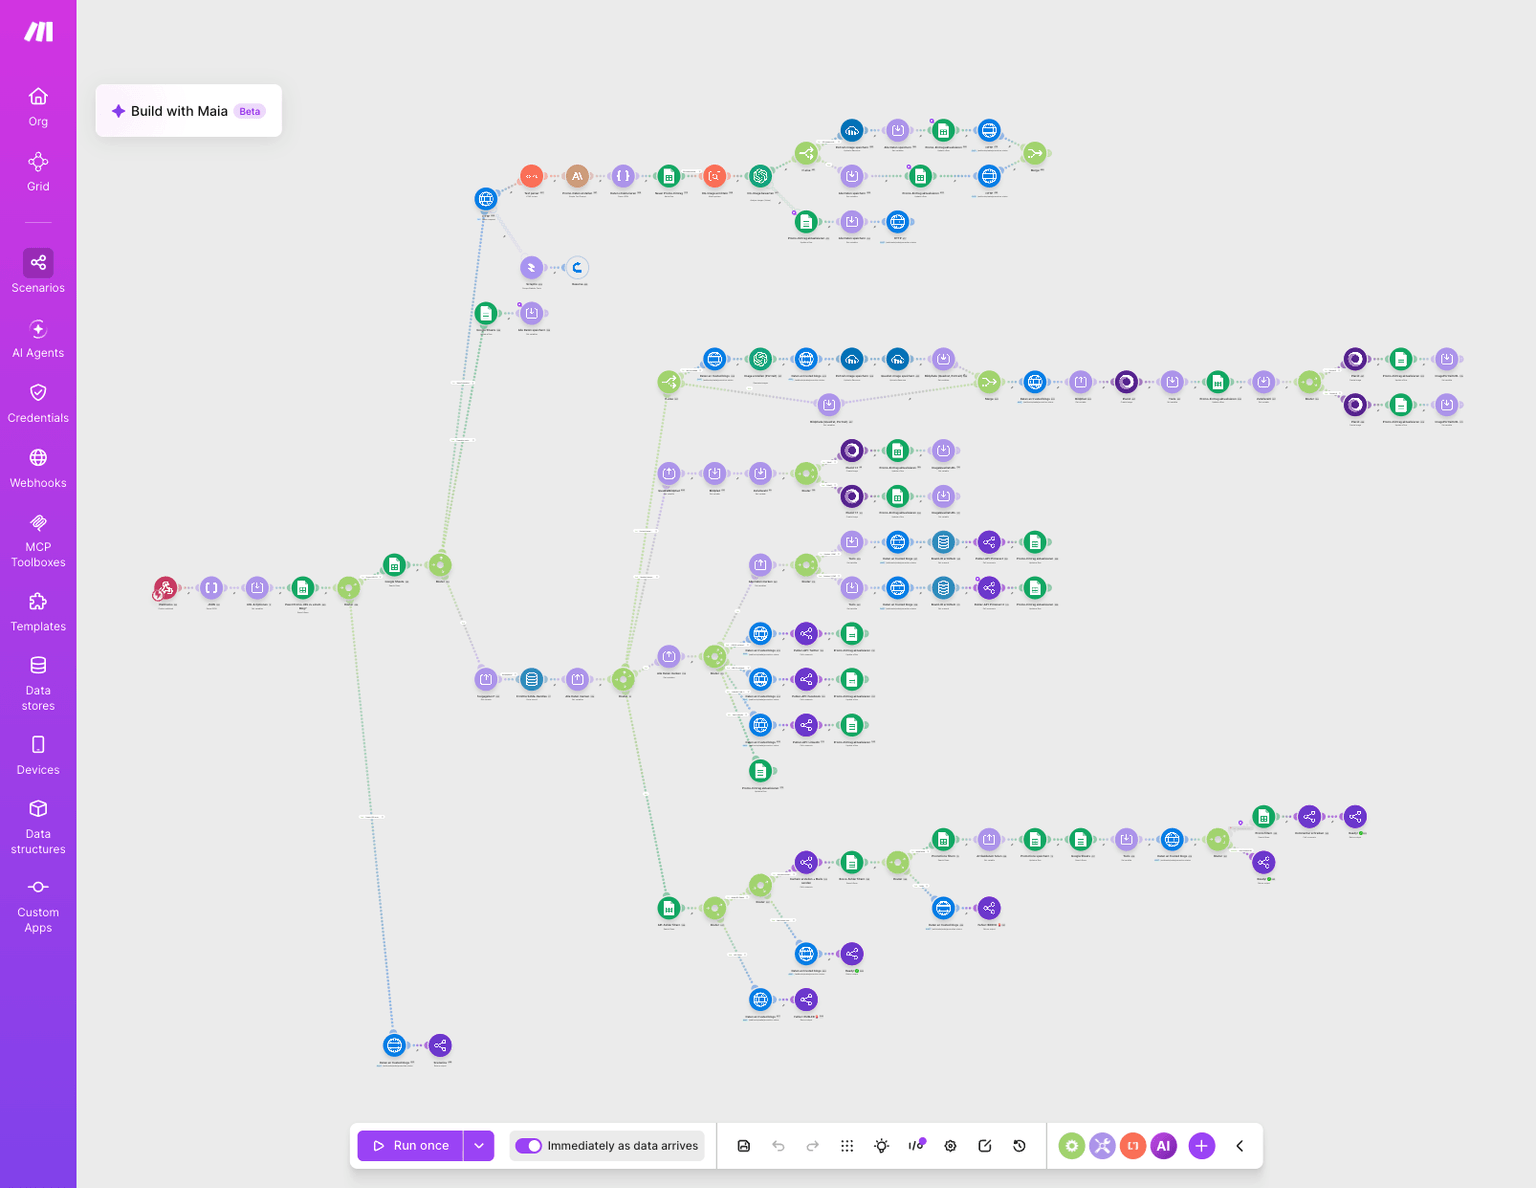Open Custom Apps in the sidebar
The image size is (1536, 1188).
click(x=38, y=906)
